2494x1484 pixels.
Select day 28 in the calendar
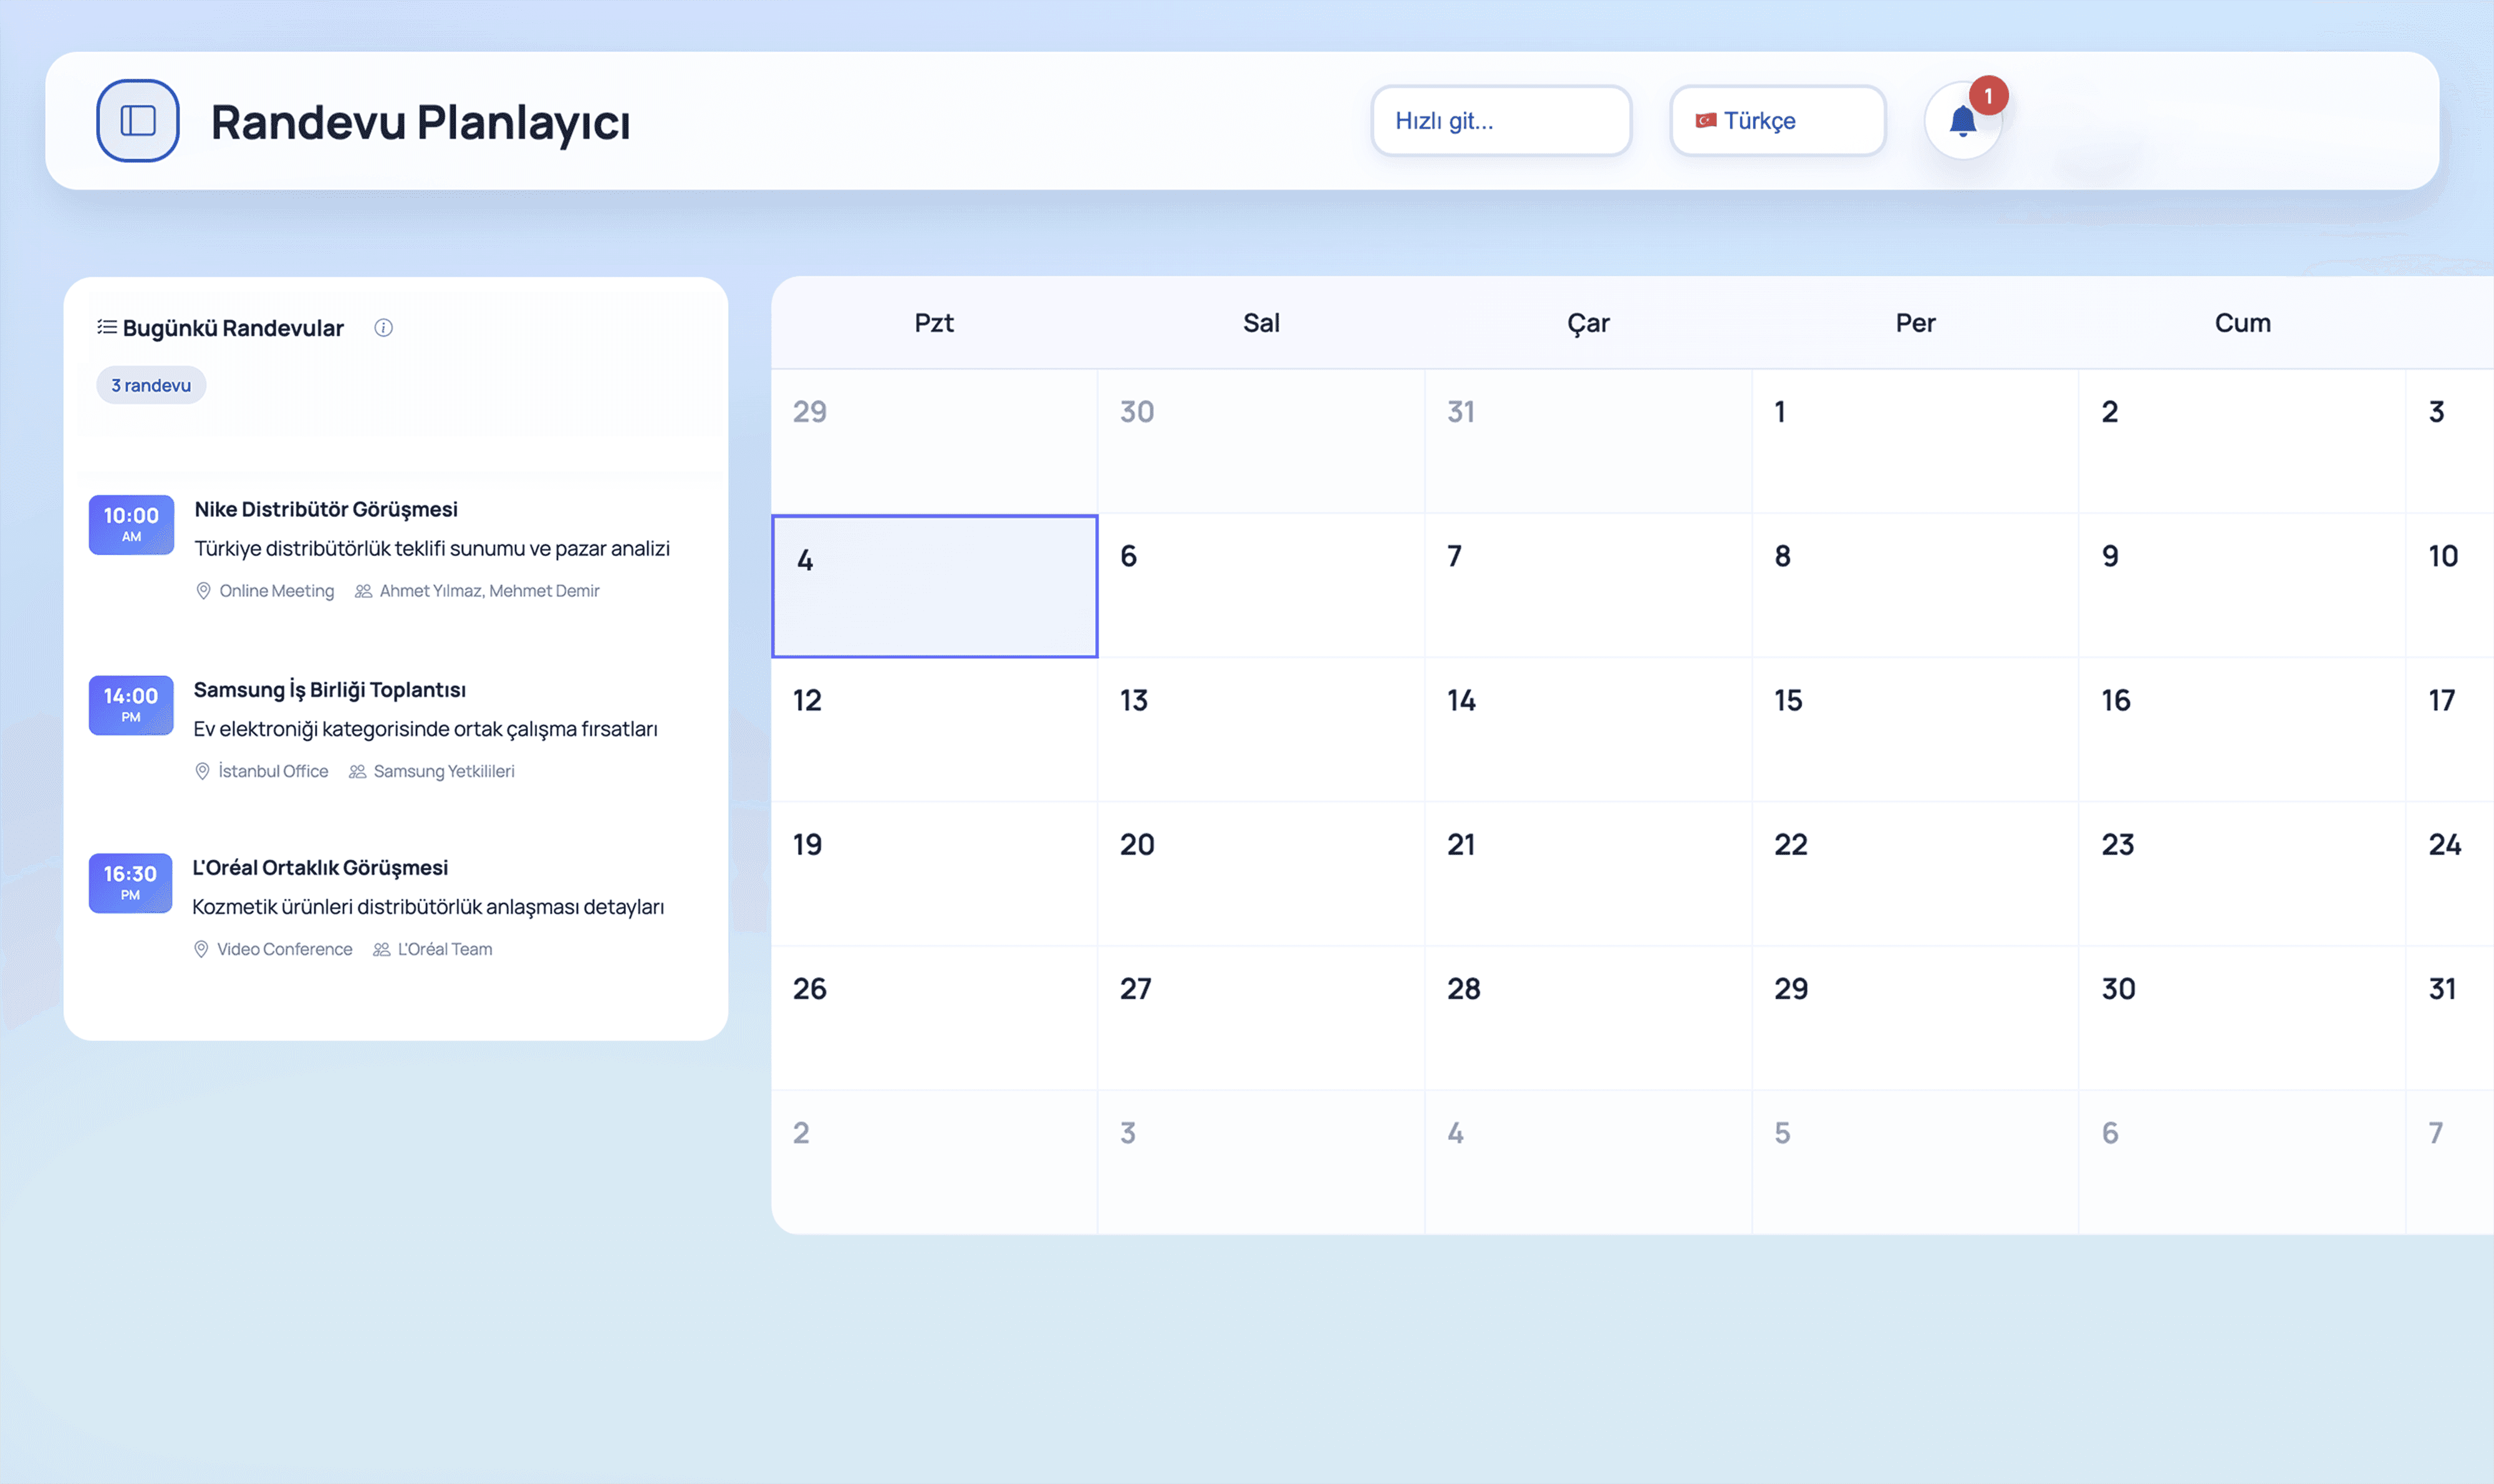tap(1587, 1017)
